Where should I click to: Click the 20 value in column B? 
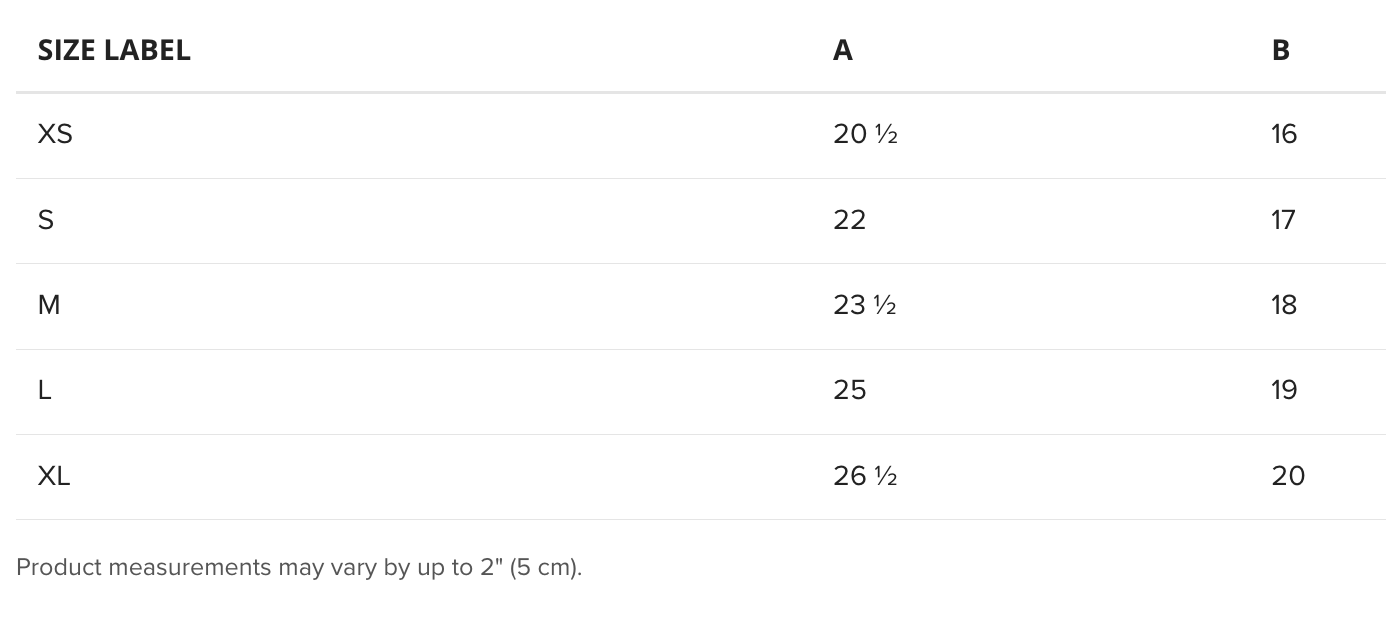pyautogui.click(x=1289, y=476)
